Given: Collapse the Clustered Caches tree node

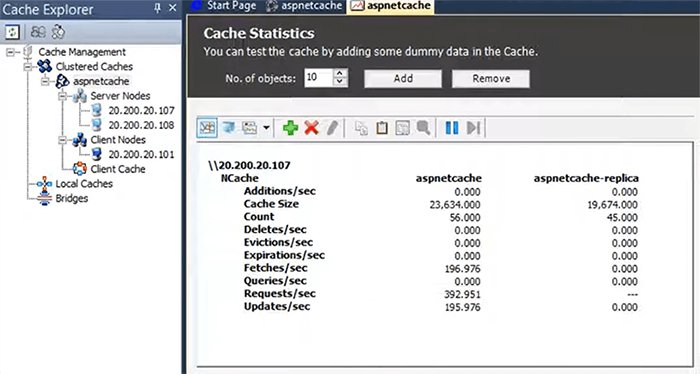Looking at the screenshot, I should click(x=28, y=66).
